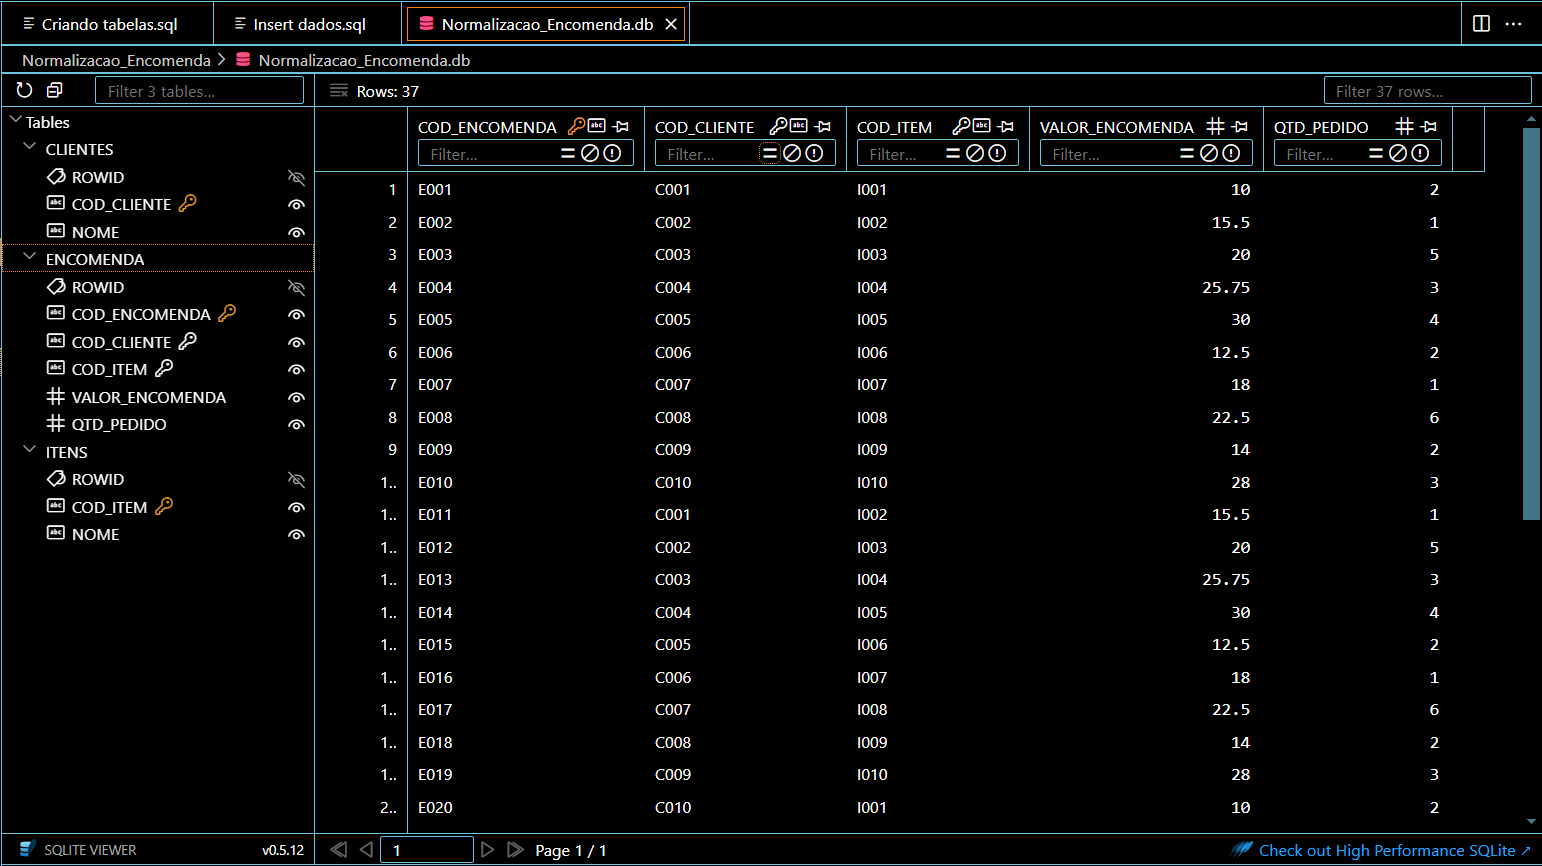
Task: Click the value 25.75 in row E004
Action: pos(1226,287)
